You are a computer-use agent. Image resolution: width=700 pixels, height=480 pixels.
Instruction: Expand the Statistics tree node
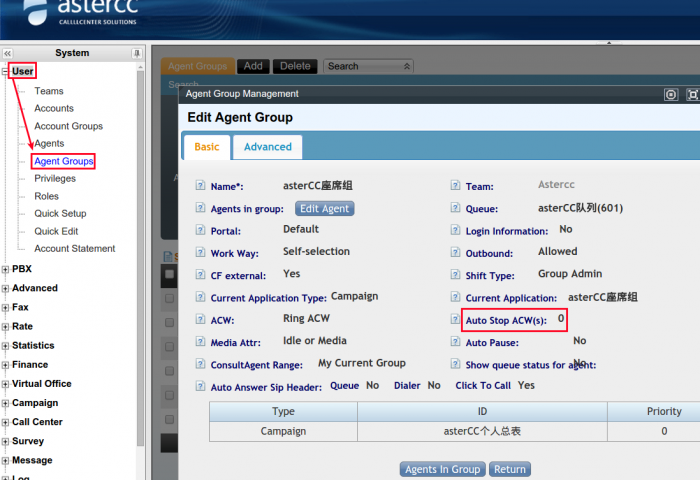[x=6, y=346]
